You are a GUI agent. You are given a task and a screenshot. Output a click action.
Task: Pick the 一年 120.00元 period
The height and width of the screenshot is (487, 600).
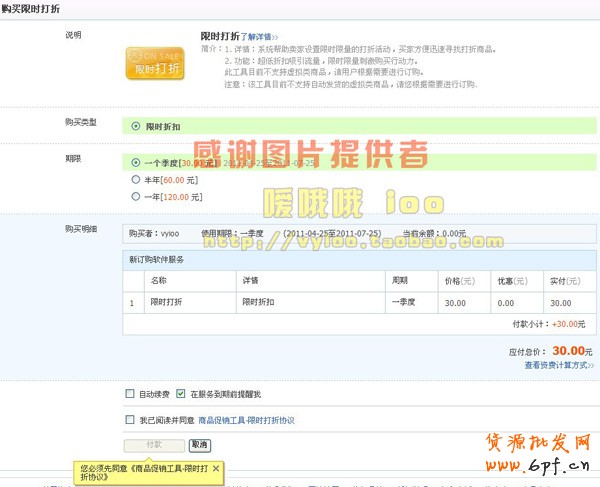(137, 197)
